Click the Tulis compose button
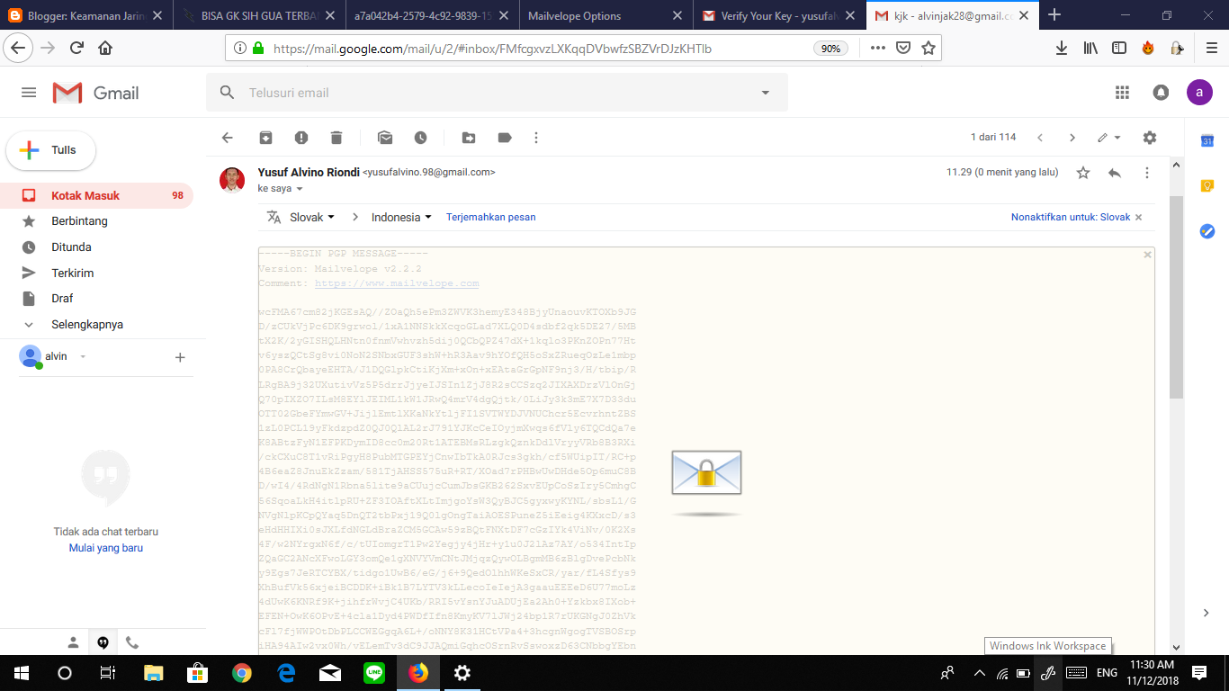Screen dimensions: 1229x691 coord(50,150)
